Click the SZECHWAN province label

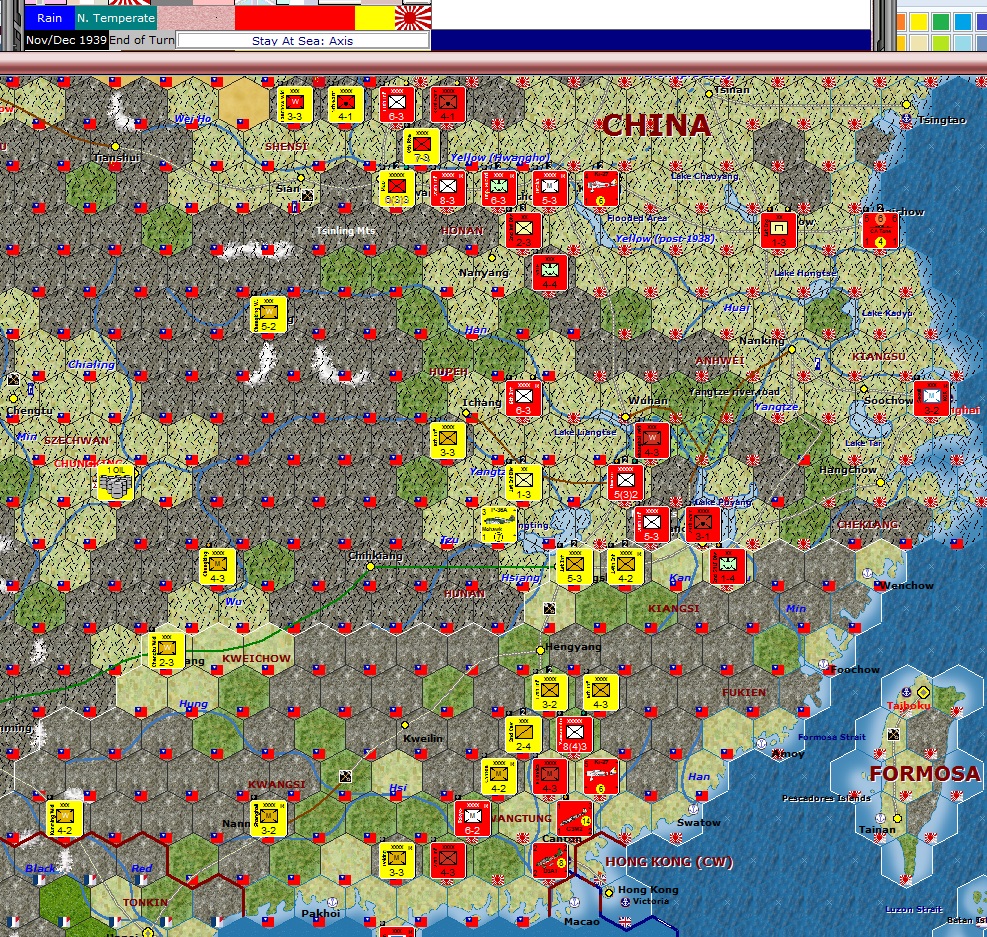pyautogui.click(x=77, y=440)
